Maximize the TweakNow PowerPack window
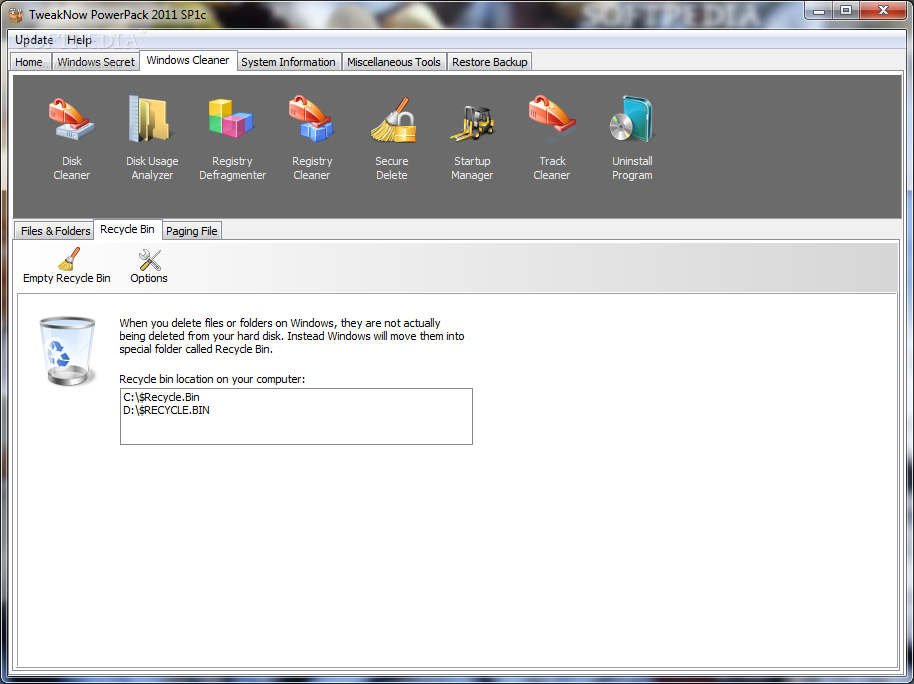Screen dimensions: 914x684 click(x=846, y=11)
